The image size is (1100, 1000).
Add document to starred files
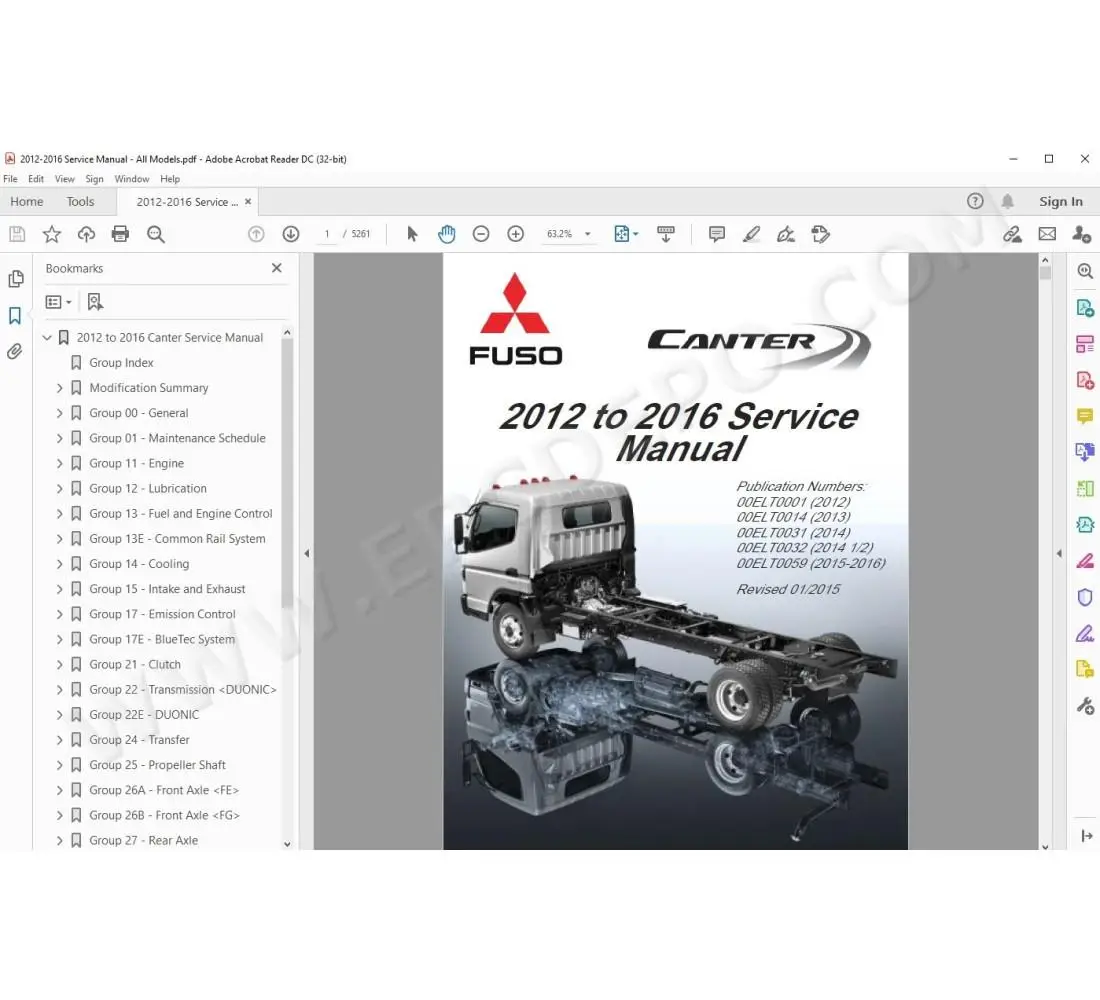(52, 234)
